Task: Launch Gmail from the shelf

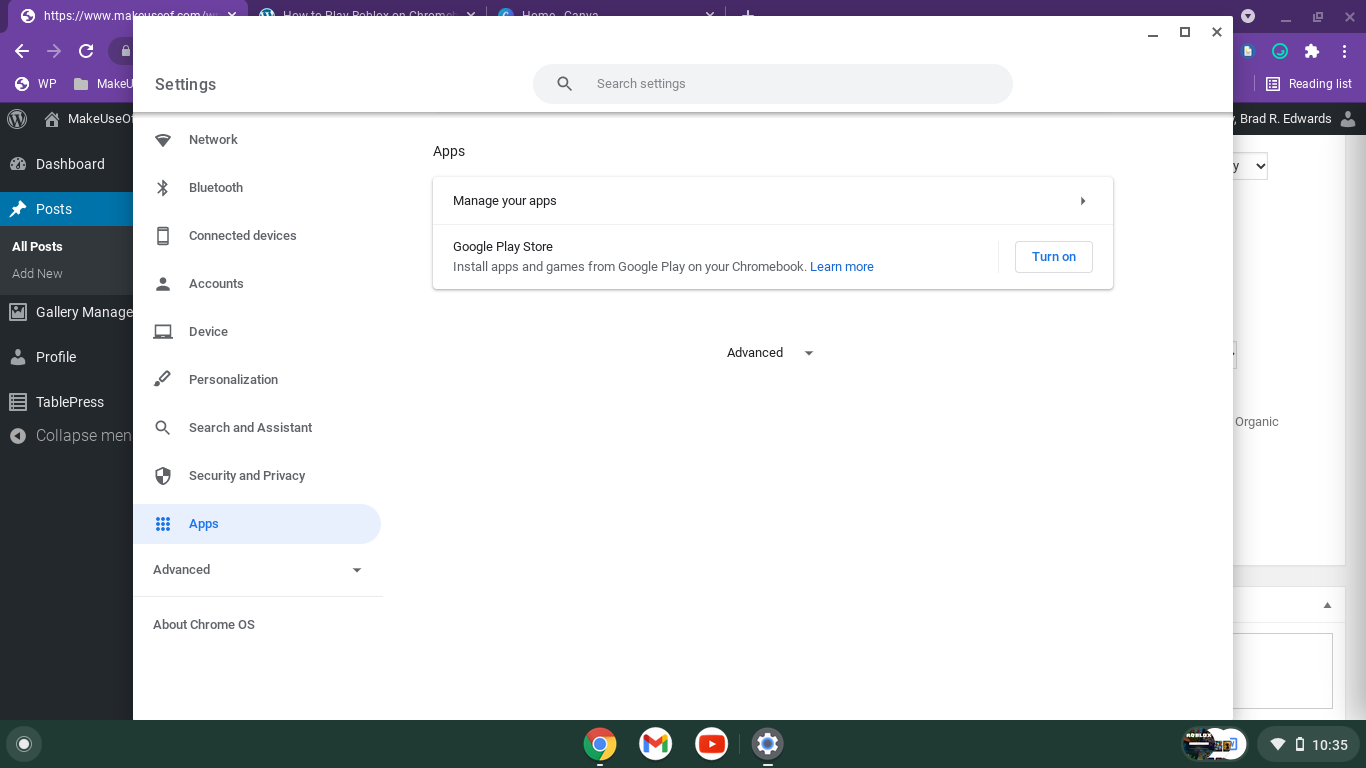Action: coord(655,744)
